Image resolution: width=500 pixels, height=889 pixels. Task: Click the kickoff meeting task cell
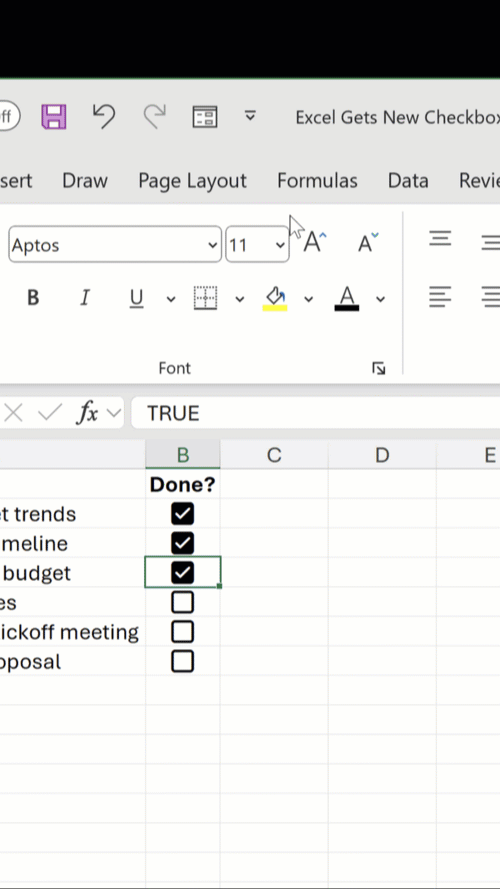click(x=73, y=632)
